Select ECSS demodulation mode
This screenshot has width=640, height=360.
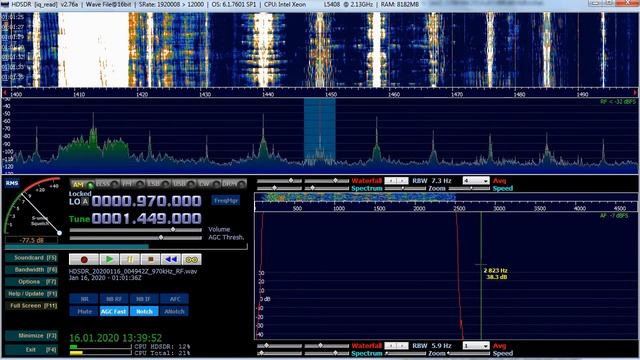(x=107, y=184)
